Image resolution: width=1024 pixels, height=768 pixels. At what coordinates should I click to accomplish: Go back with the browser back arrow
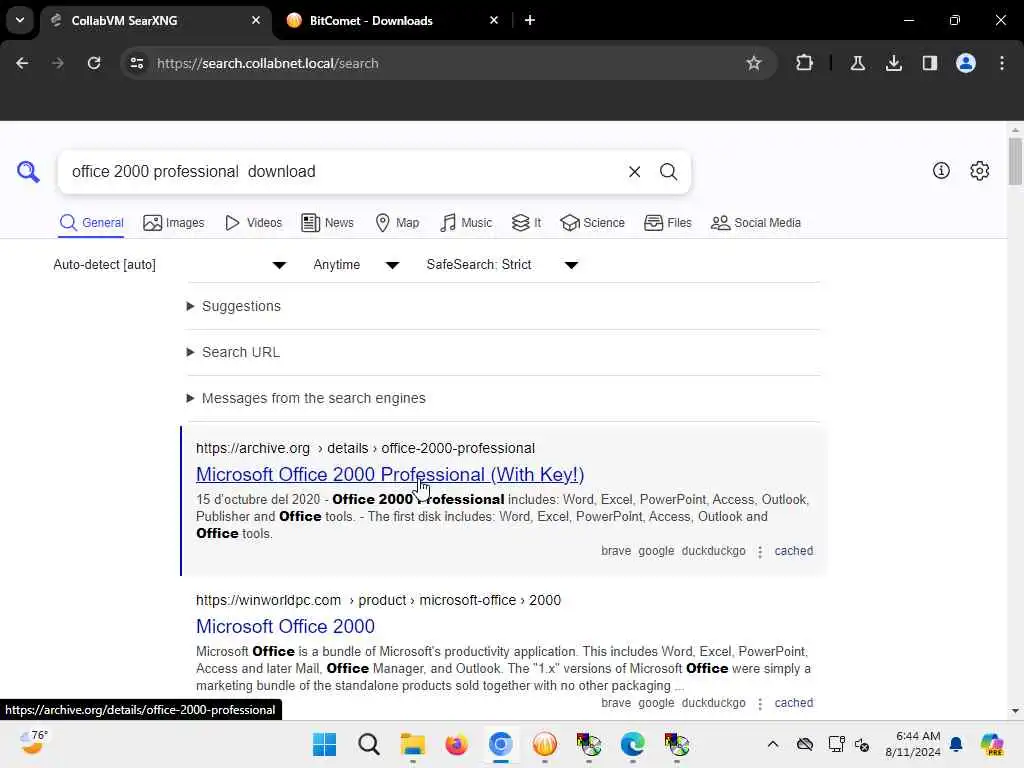(x=22, y=63)
